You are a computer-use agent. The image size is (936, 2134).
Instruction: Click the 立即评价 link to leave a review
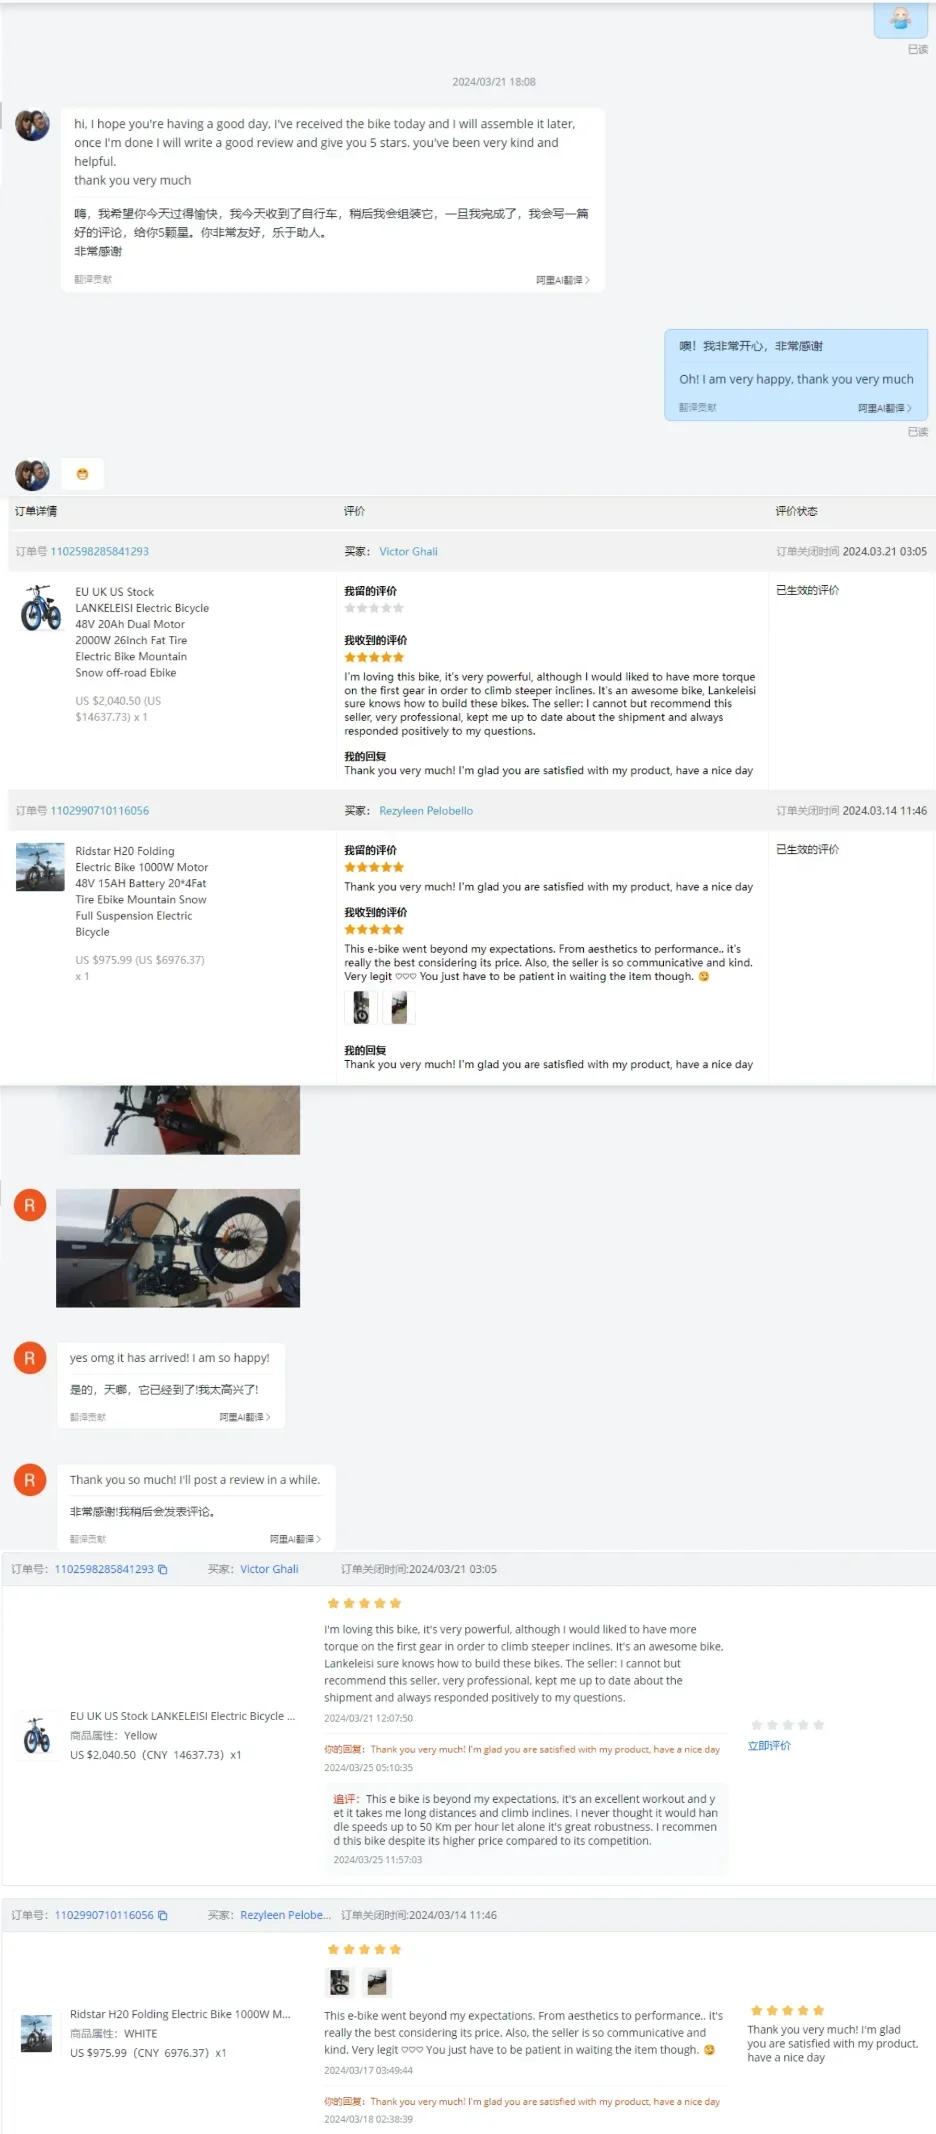point(769,1745)
